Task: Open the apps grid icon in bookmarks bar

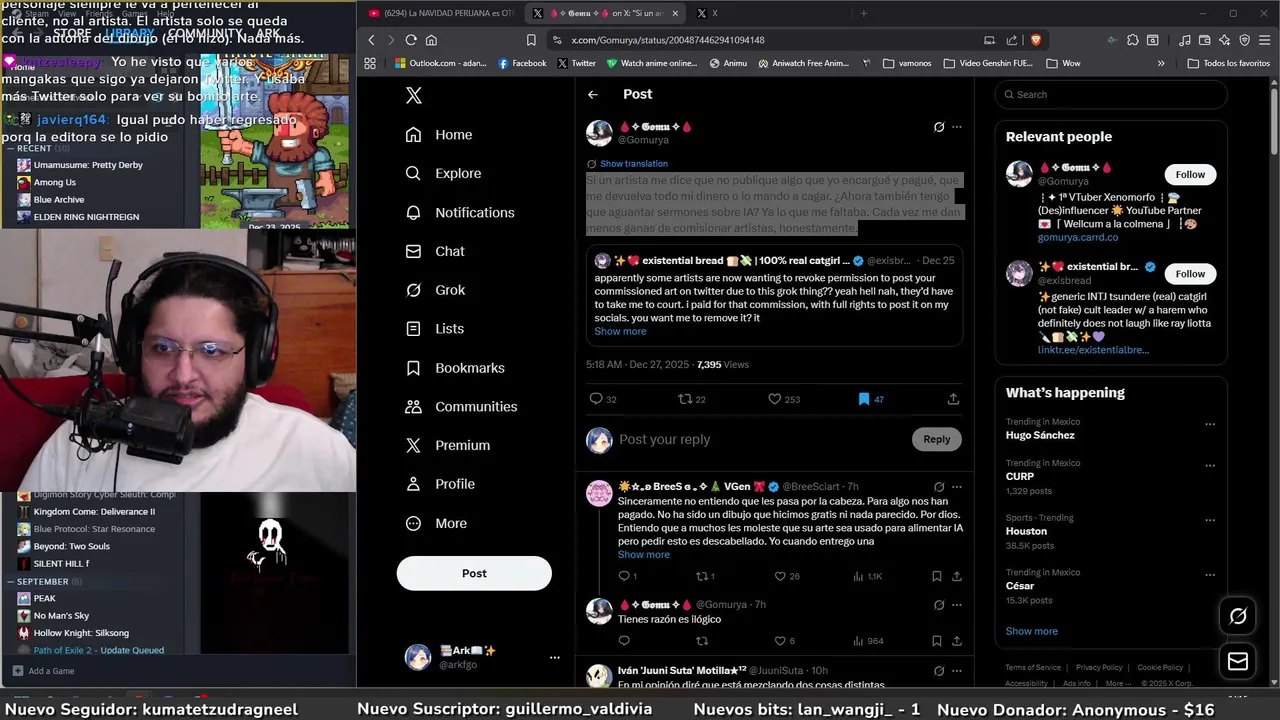Action: coord(370,63)
